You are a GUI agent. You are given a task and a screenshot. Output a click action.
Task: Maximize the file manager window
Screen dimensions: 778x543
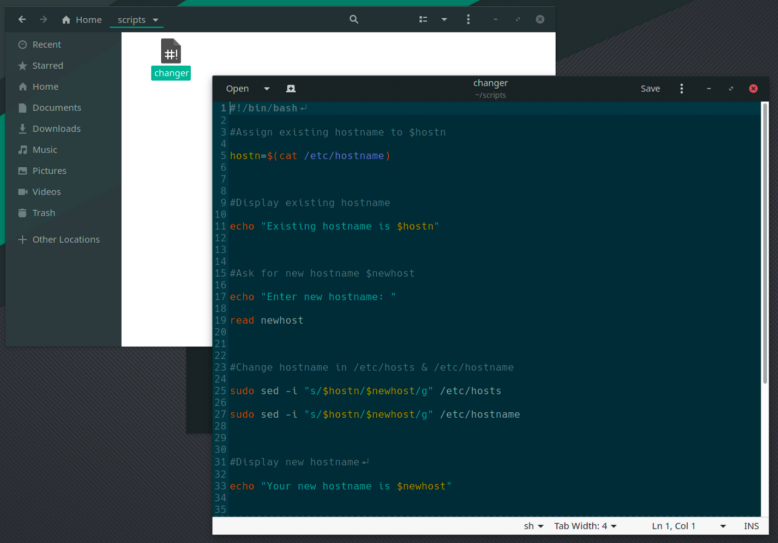[518, 19]
